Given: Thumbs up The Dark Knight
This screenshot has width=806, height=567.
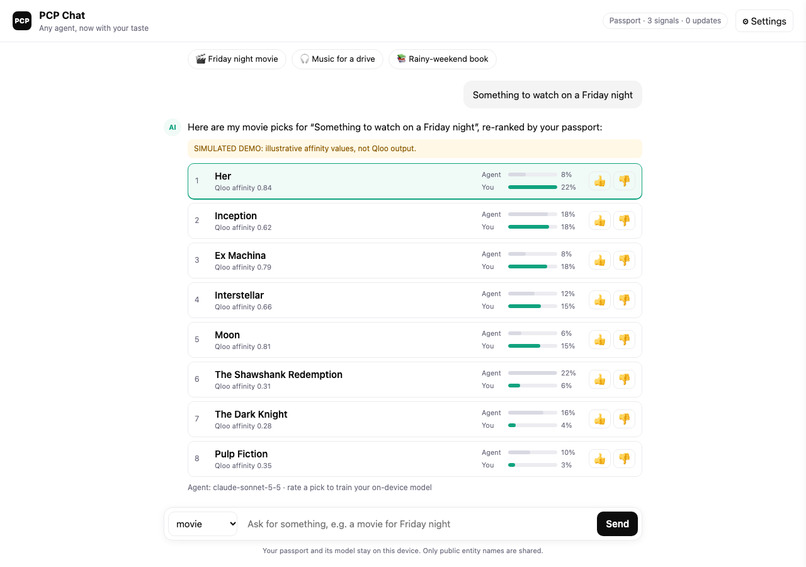Looking at the screenshot, I should coord(599,419).
